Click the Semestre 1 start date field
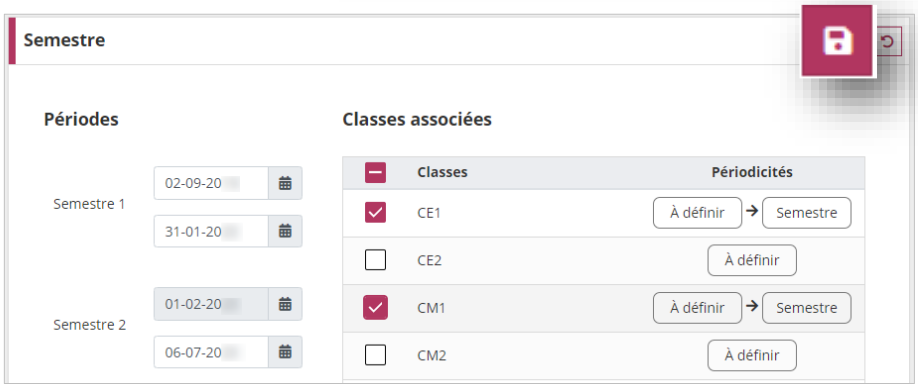 pyautogui.click(x=211, y=183)
